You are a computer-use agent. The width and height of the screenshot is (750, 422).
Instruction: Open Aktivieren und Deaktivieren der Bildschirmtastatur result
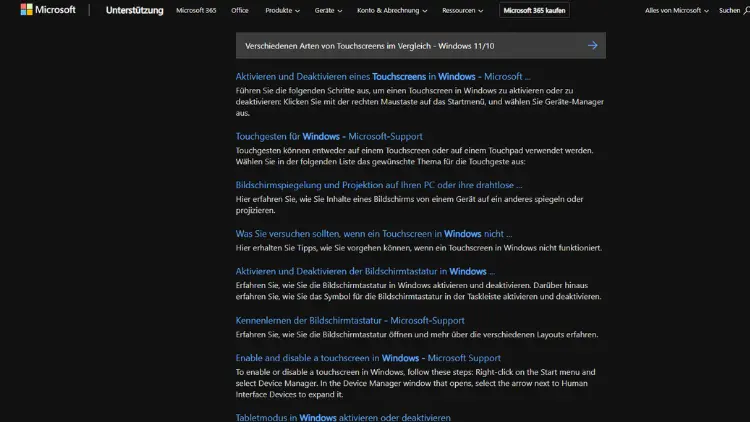(x=365, y=271)
